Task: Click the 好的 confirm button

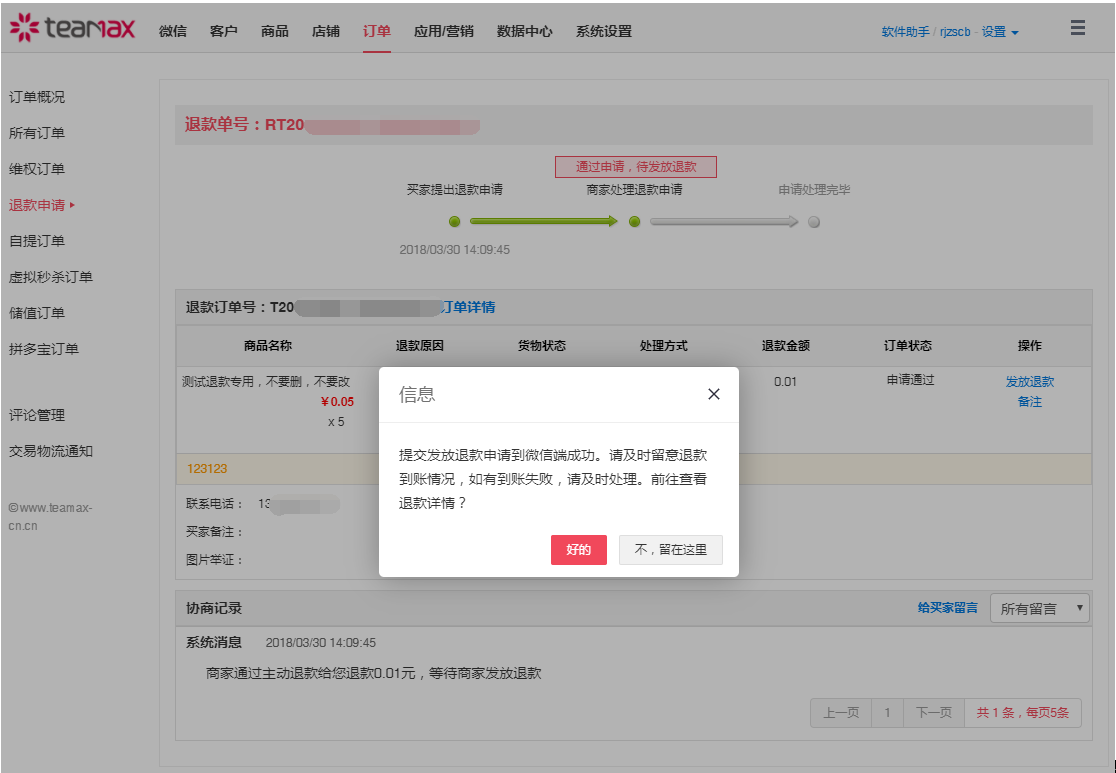Action: coord(578,550)
